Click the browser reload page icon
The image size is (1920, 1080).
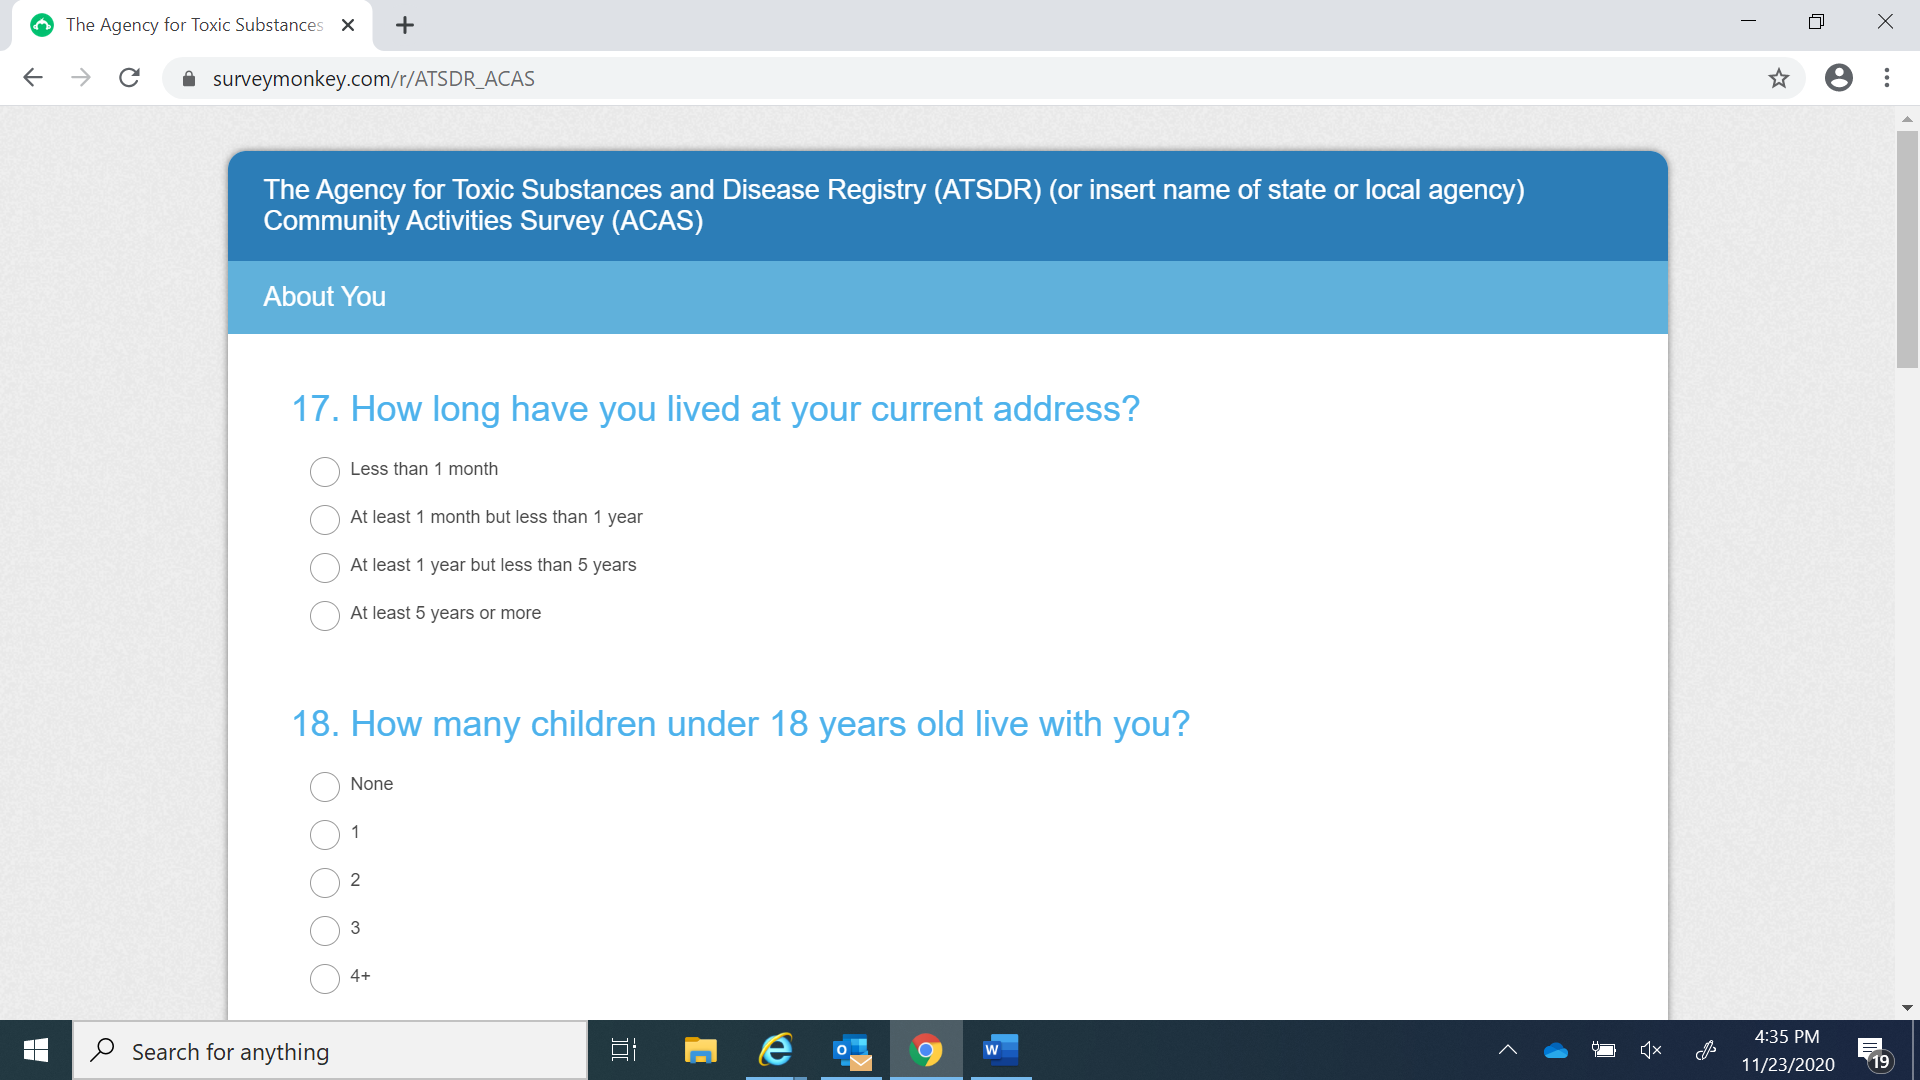(x=129, y=78)
